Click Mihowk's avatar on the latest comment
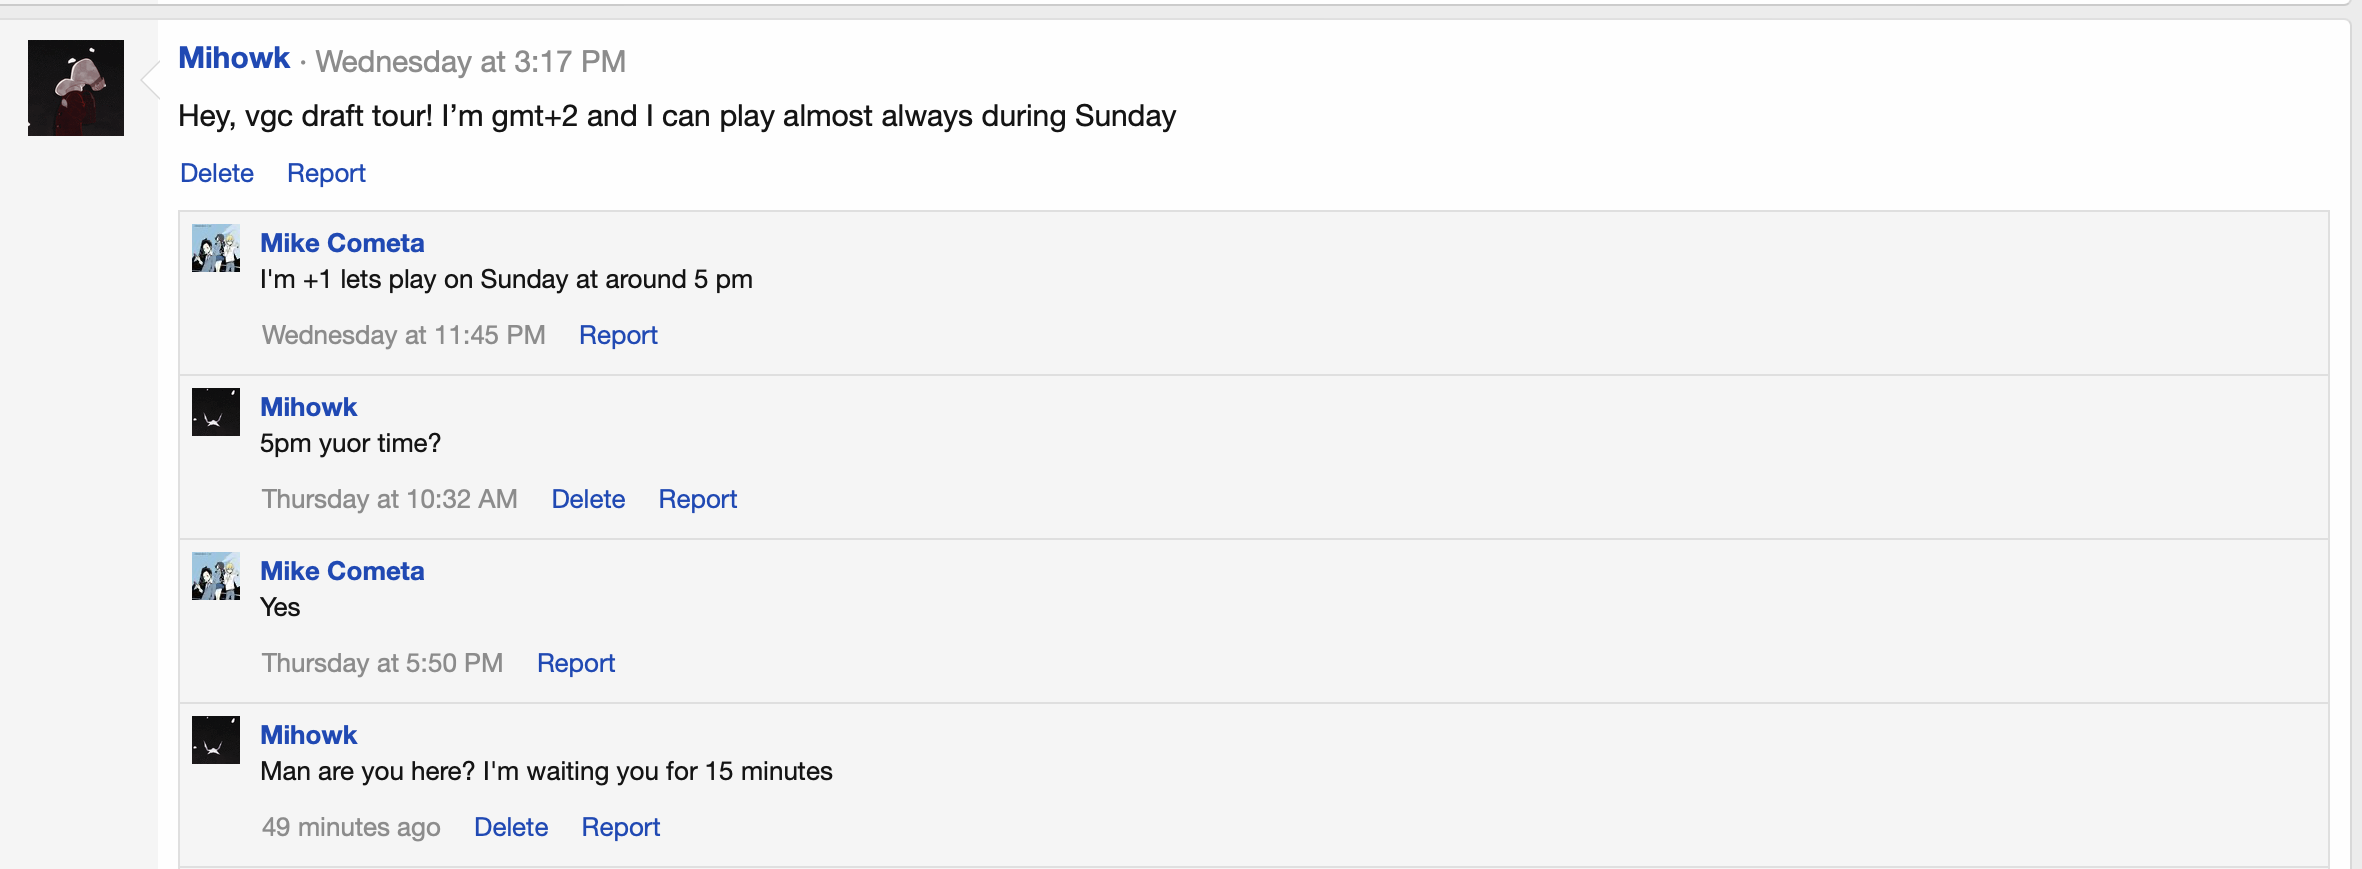2362x869 pixels. click(x=216, y=740)
